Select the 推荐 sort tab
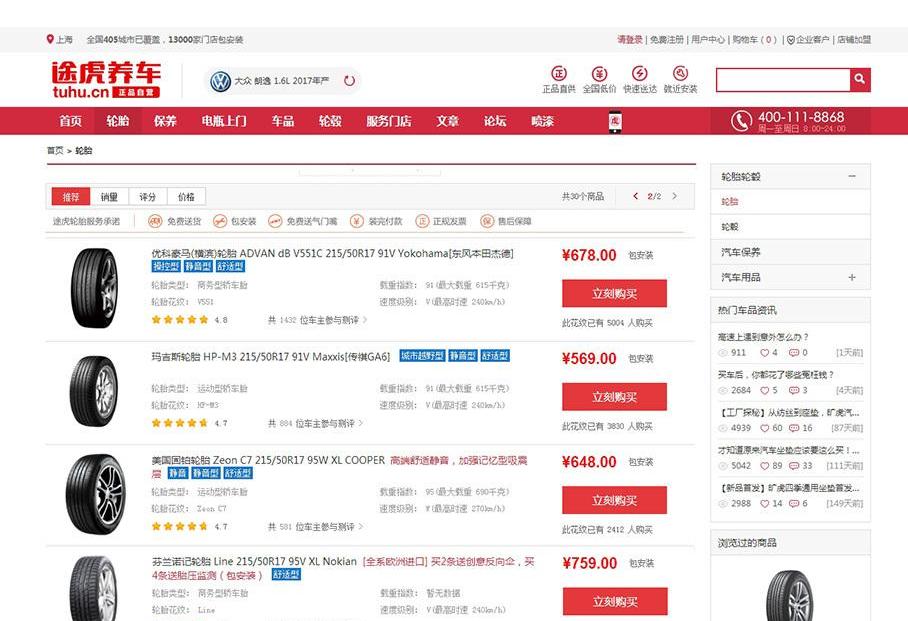This screenshot has width=908, height=621. 71,196
